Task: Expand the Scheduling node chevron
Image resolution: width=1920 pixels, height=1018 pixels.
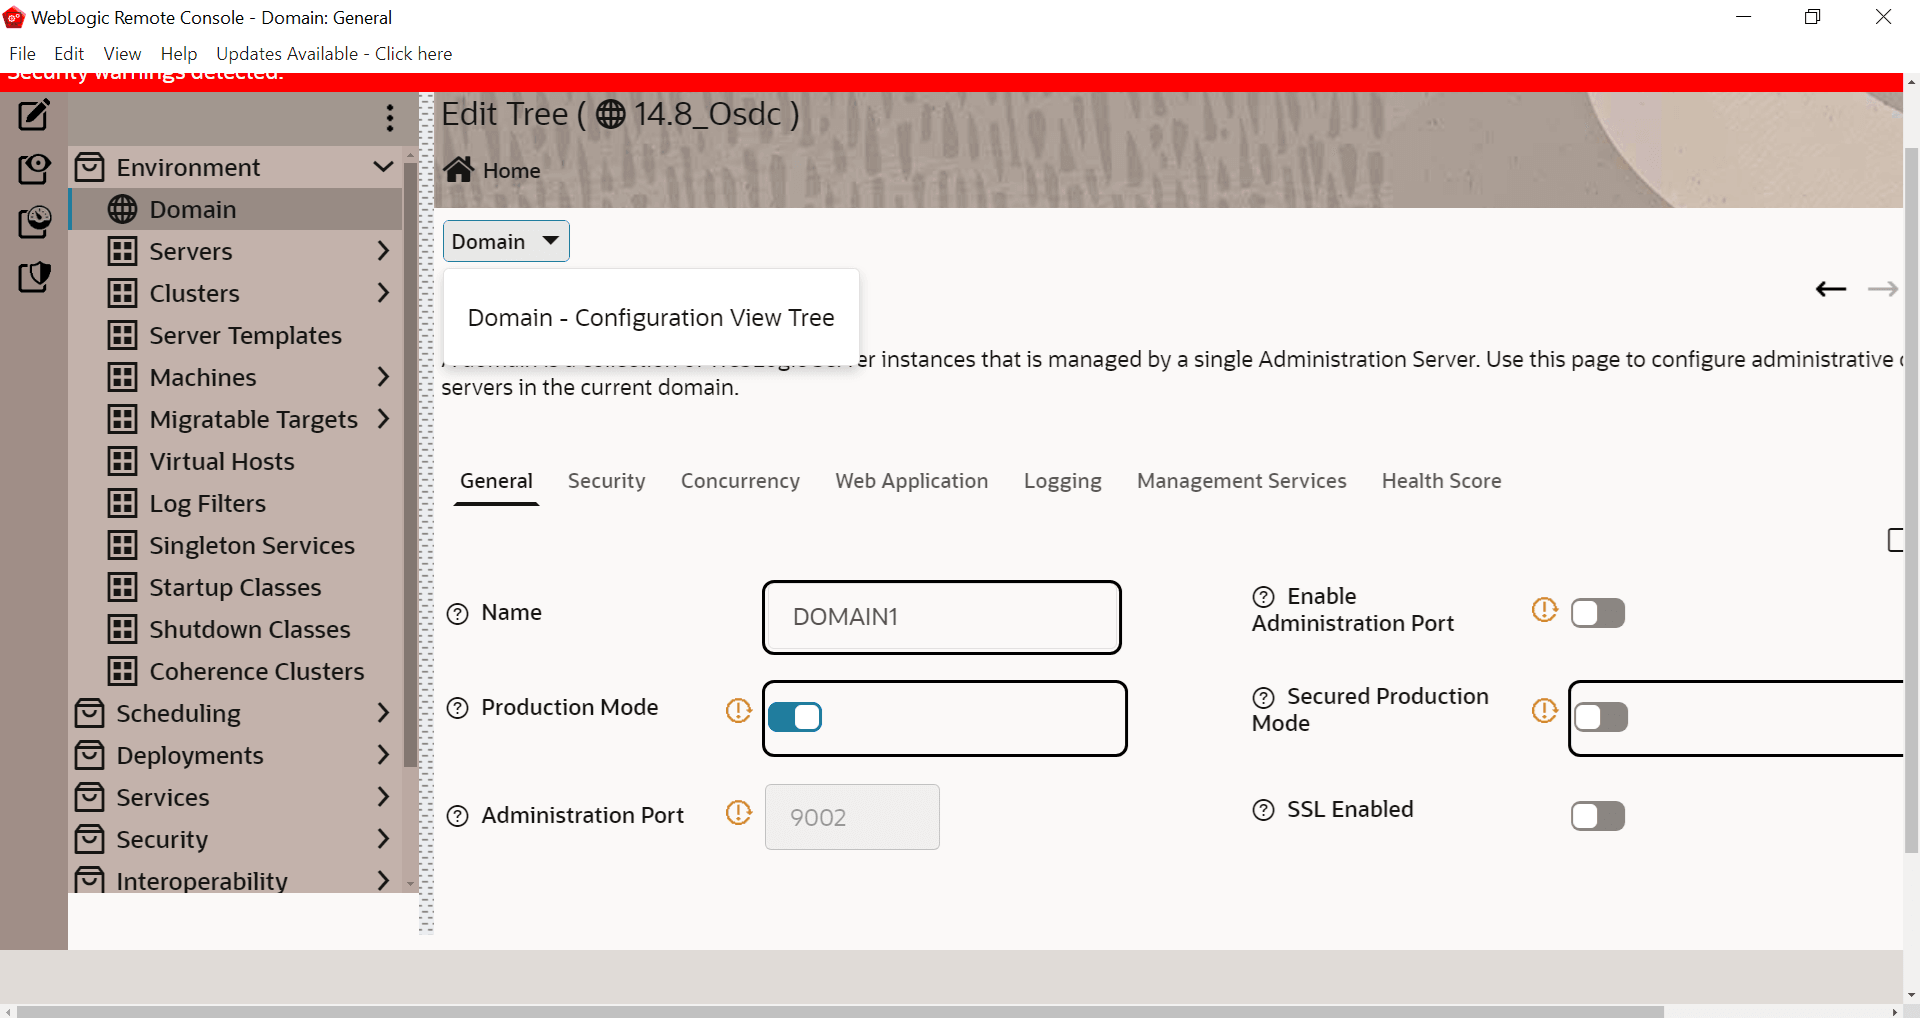Action: click(x=383, y=713)
